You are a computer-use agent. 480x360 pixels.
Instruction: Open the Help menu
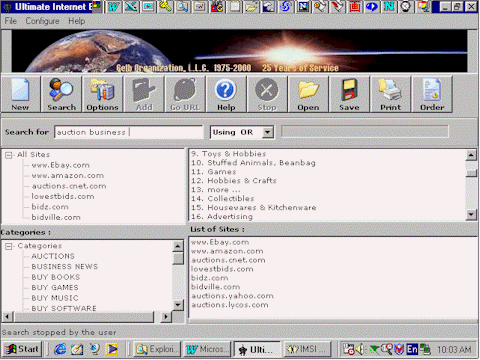[x=77, y=21]
